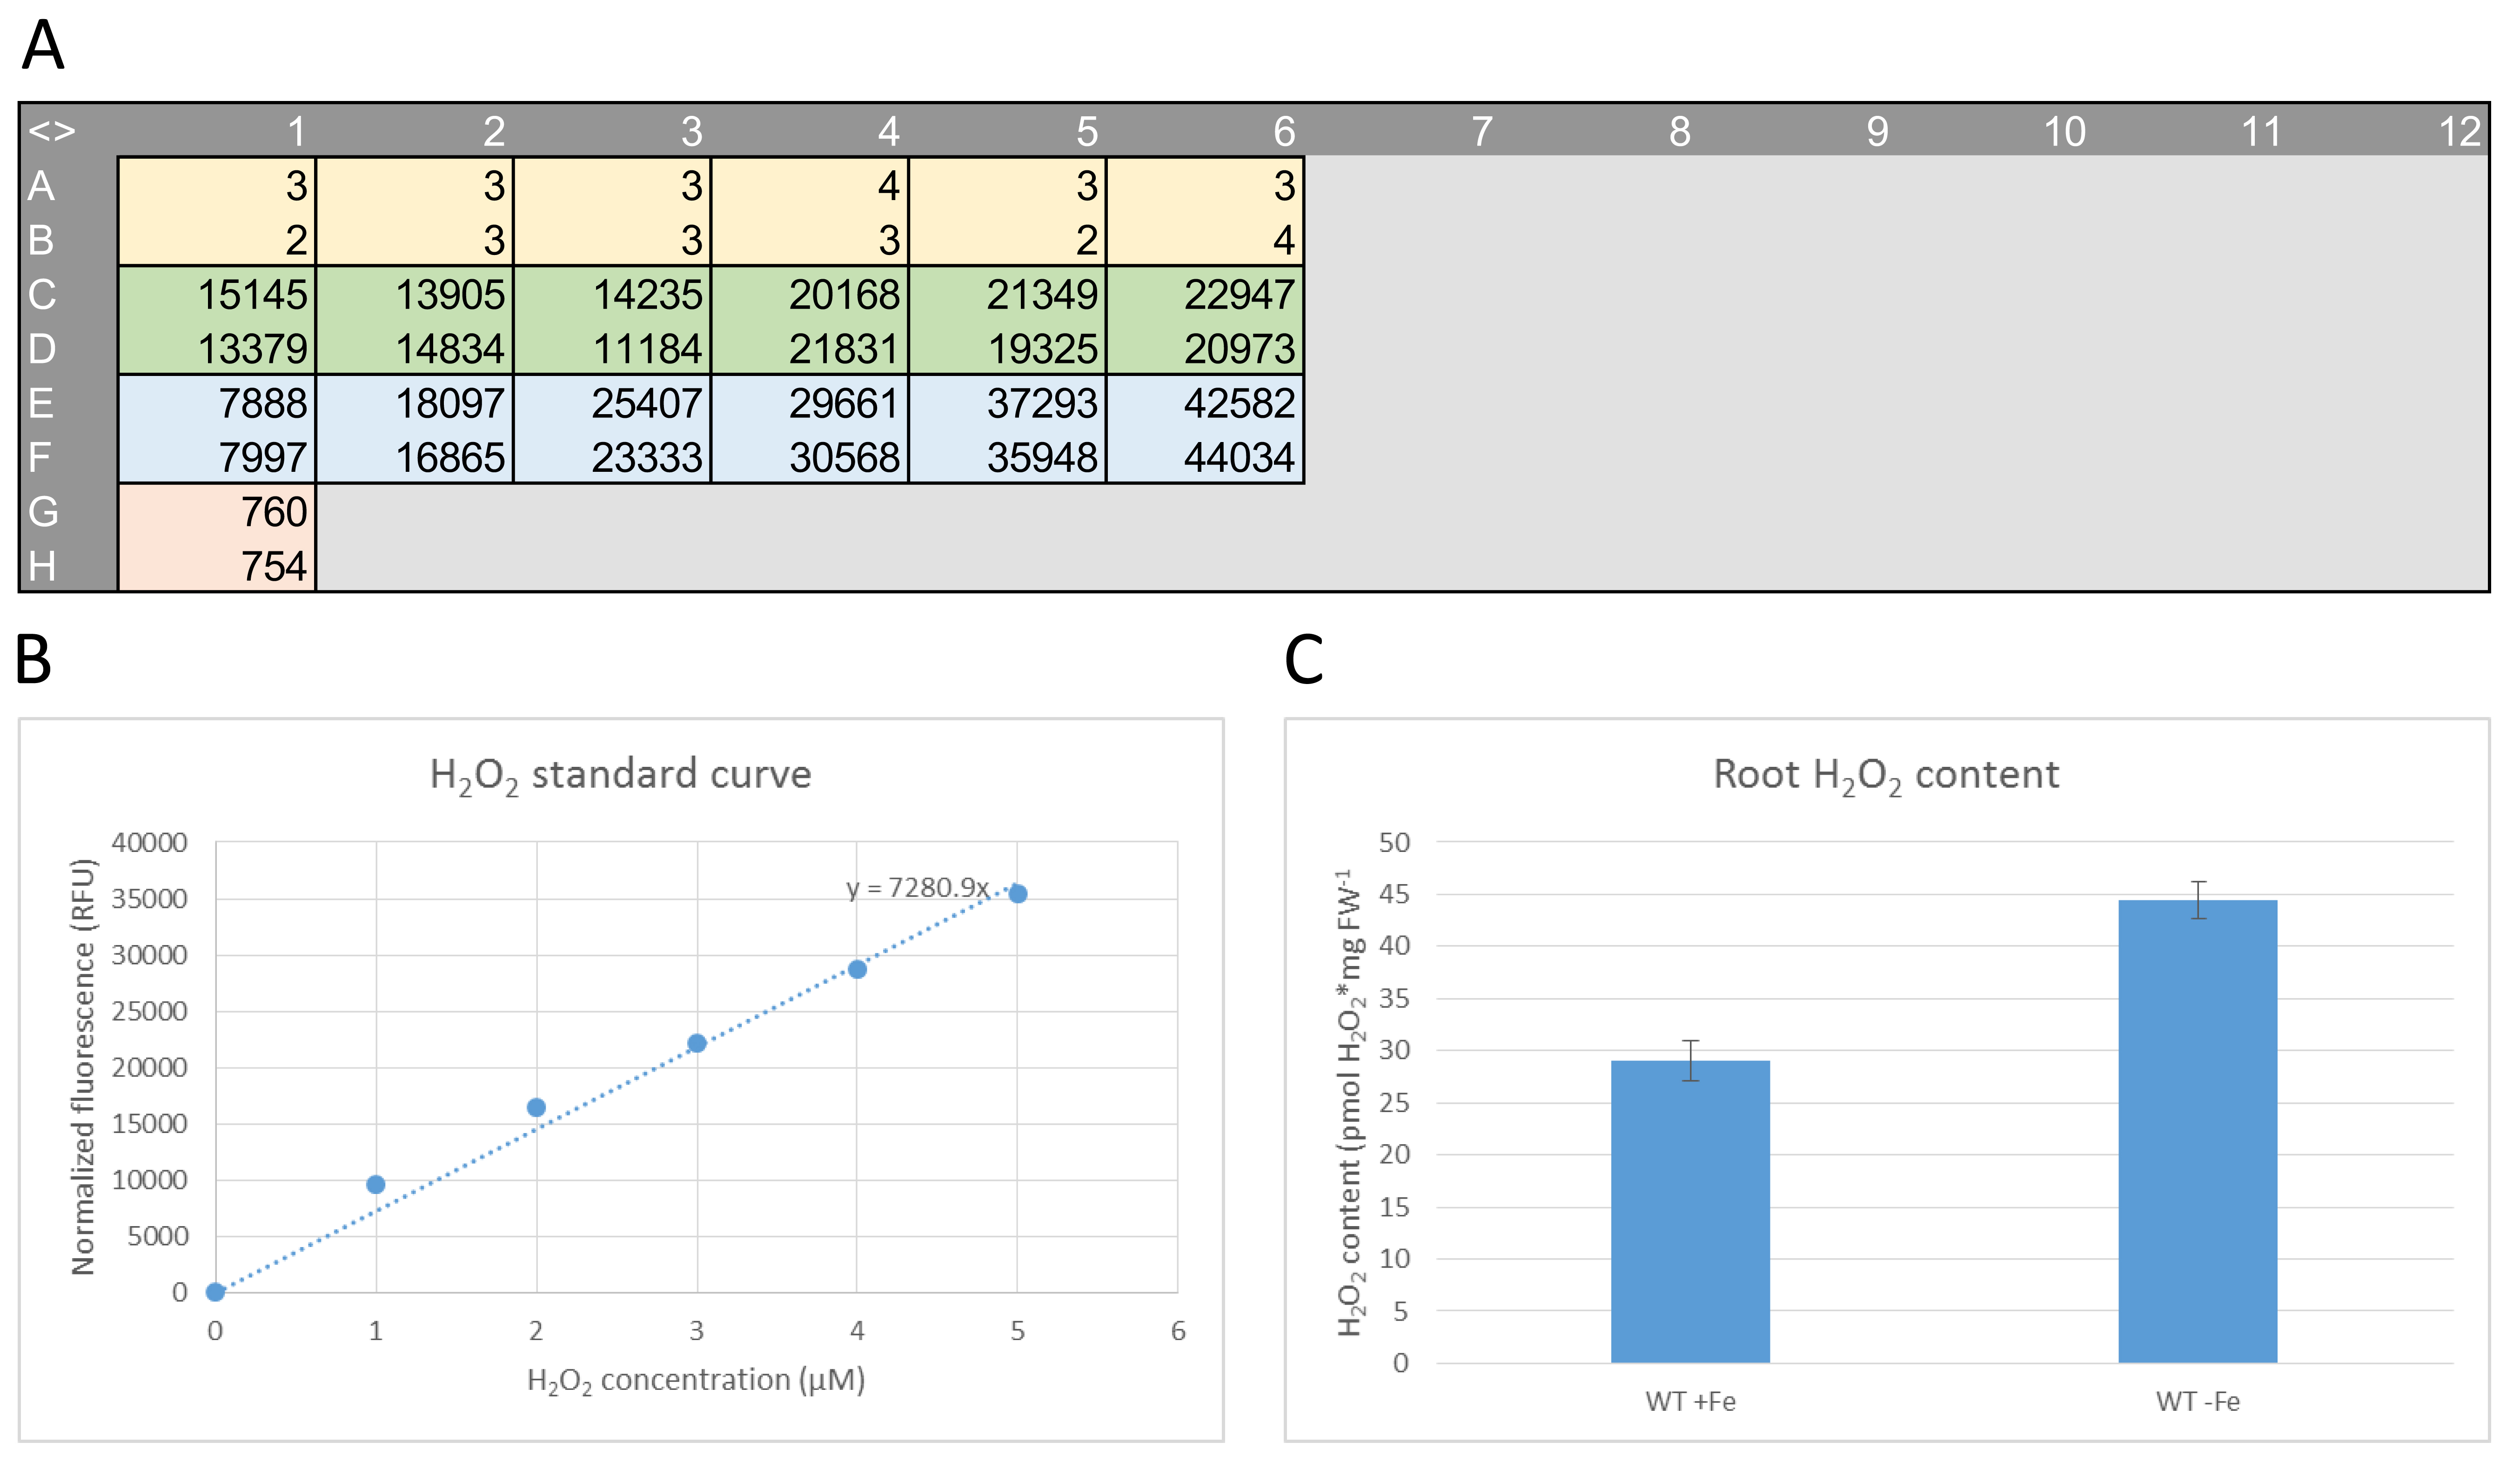The image size is (2520, 1462).
Task: Click row header E of the plate
Action: click(40, 403)
